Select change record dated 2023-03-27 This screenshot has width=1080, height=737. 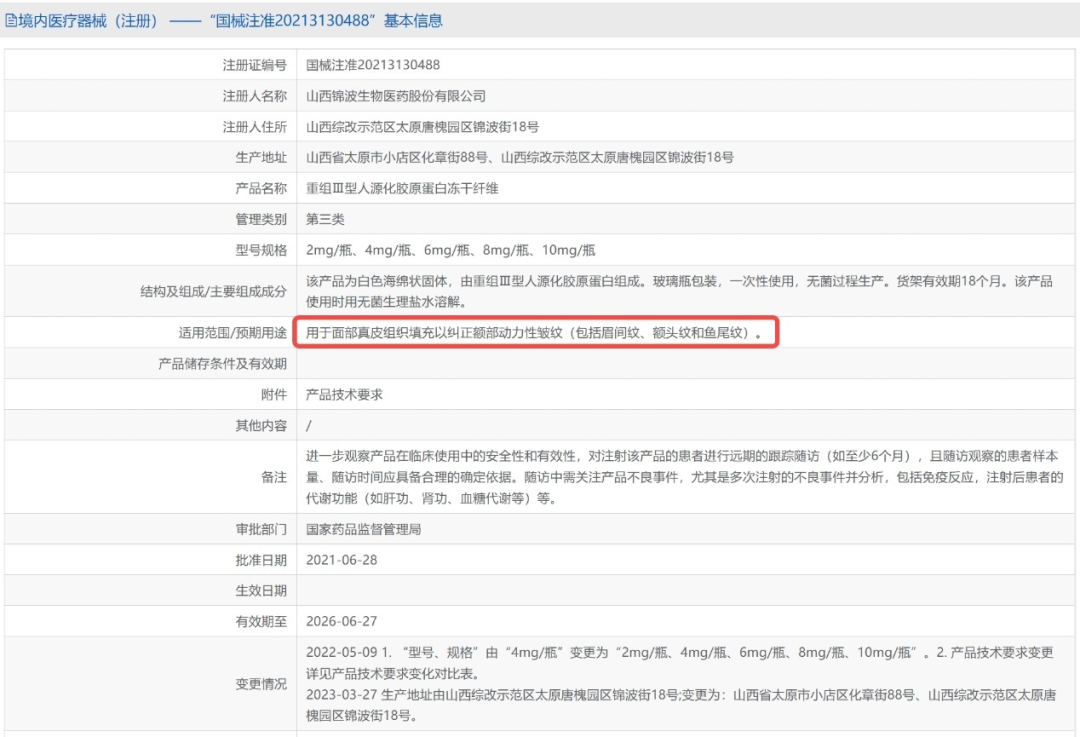point(681,705)
